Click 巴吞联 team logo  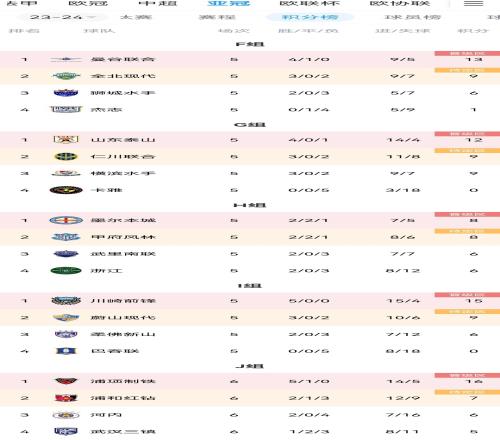point(66,351)
